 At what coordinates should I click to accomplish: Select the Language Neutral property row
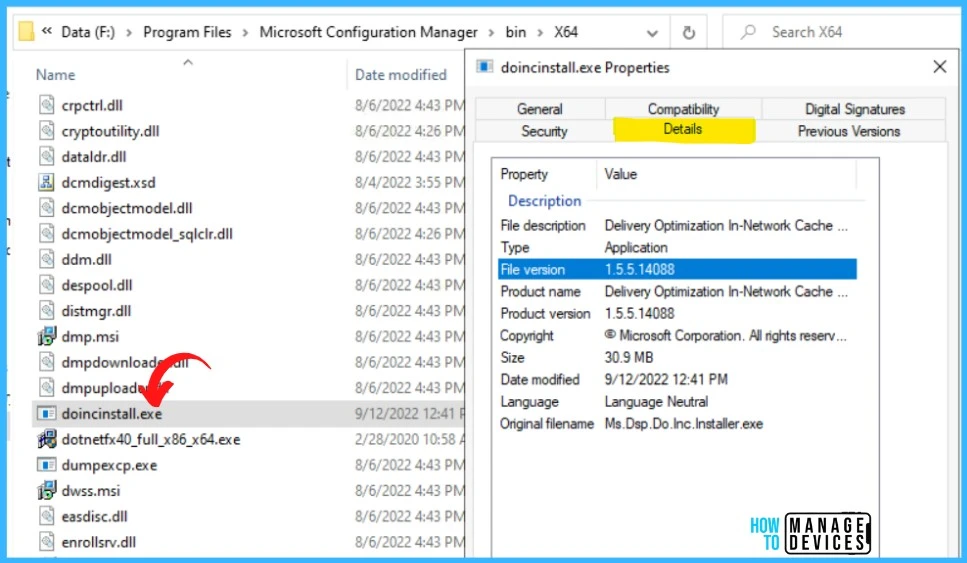677,402
